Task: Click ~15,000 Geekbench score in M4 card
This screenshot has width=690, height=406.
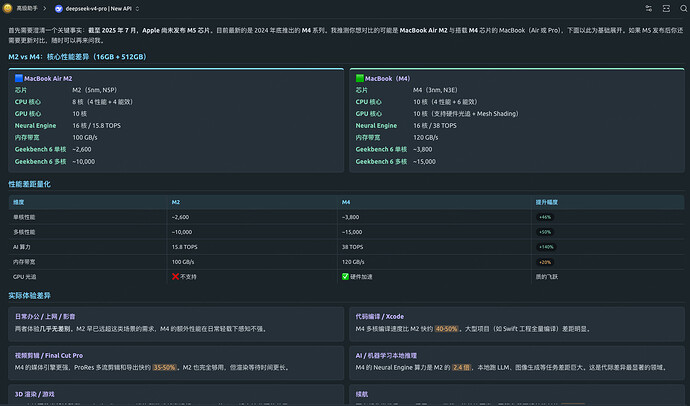Action: pyautogui.click(x=424, y=161)
